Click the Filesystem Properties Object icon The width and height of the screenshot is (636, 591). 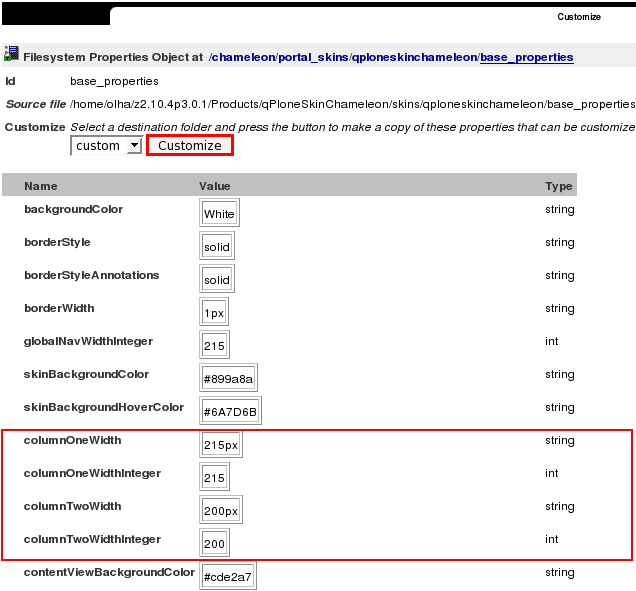coord(11,56)
